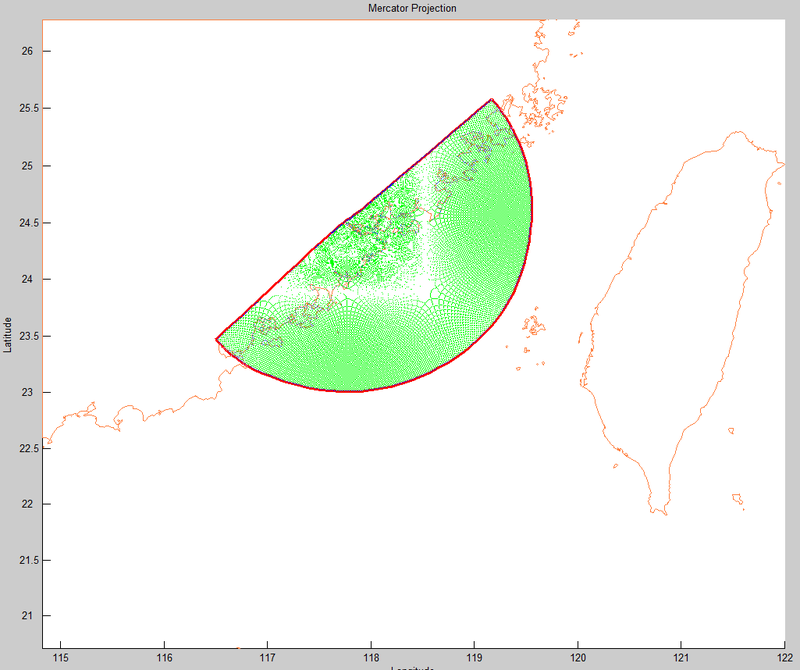Click the "Mercator Projection" plot title

[413, 9]
